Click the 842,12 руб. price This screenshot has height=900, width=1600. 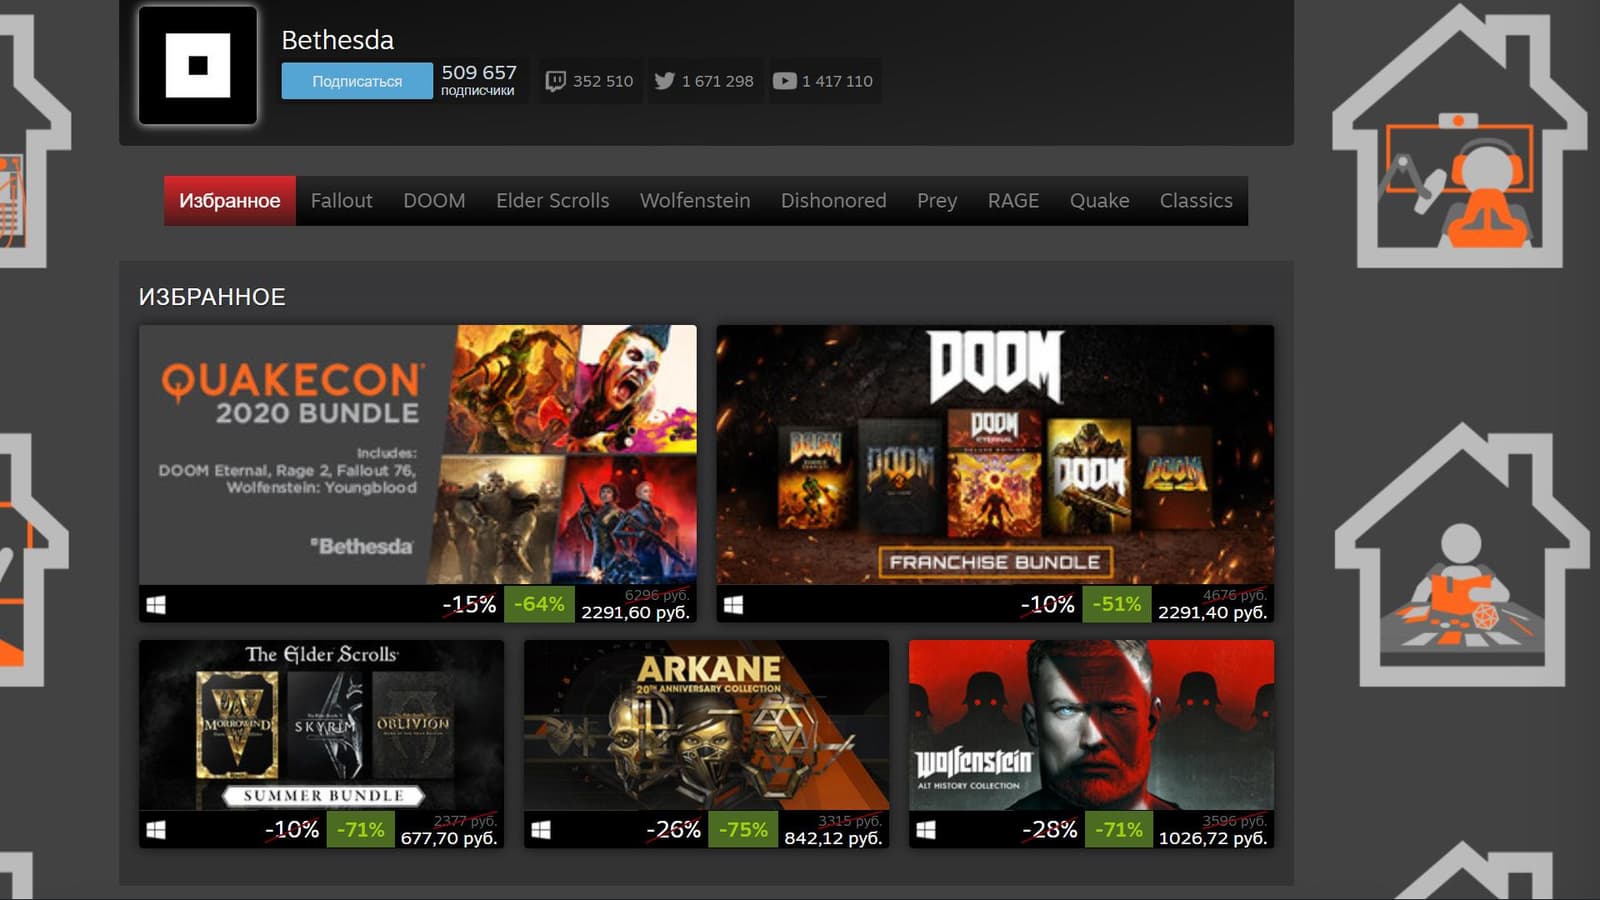coord(833,838)
